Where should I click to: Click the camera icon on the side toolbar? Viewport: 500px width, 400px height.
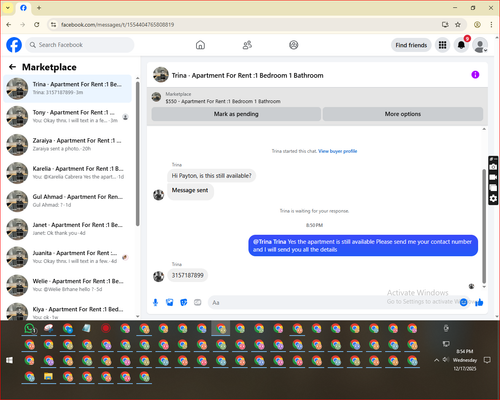pyautogui.click(x=493, y=167)
